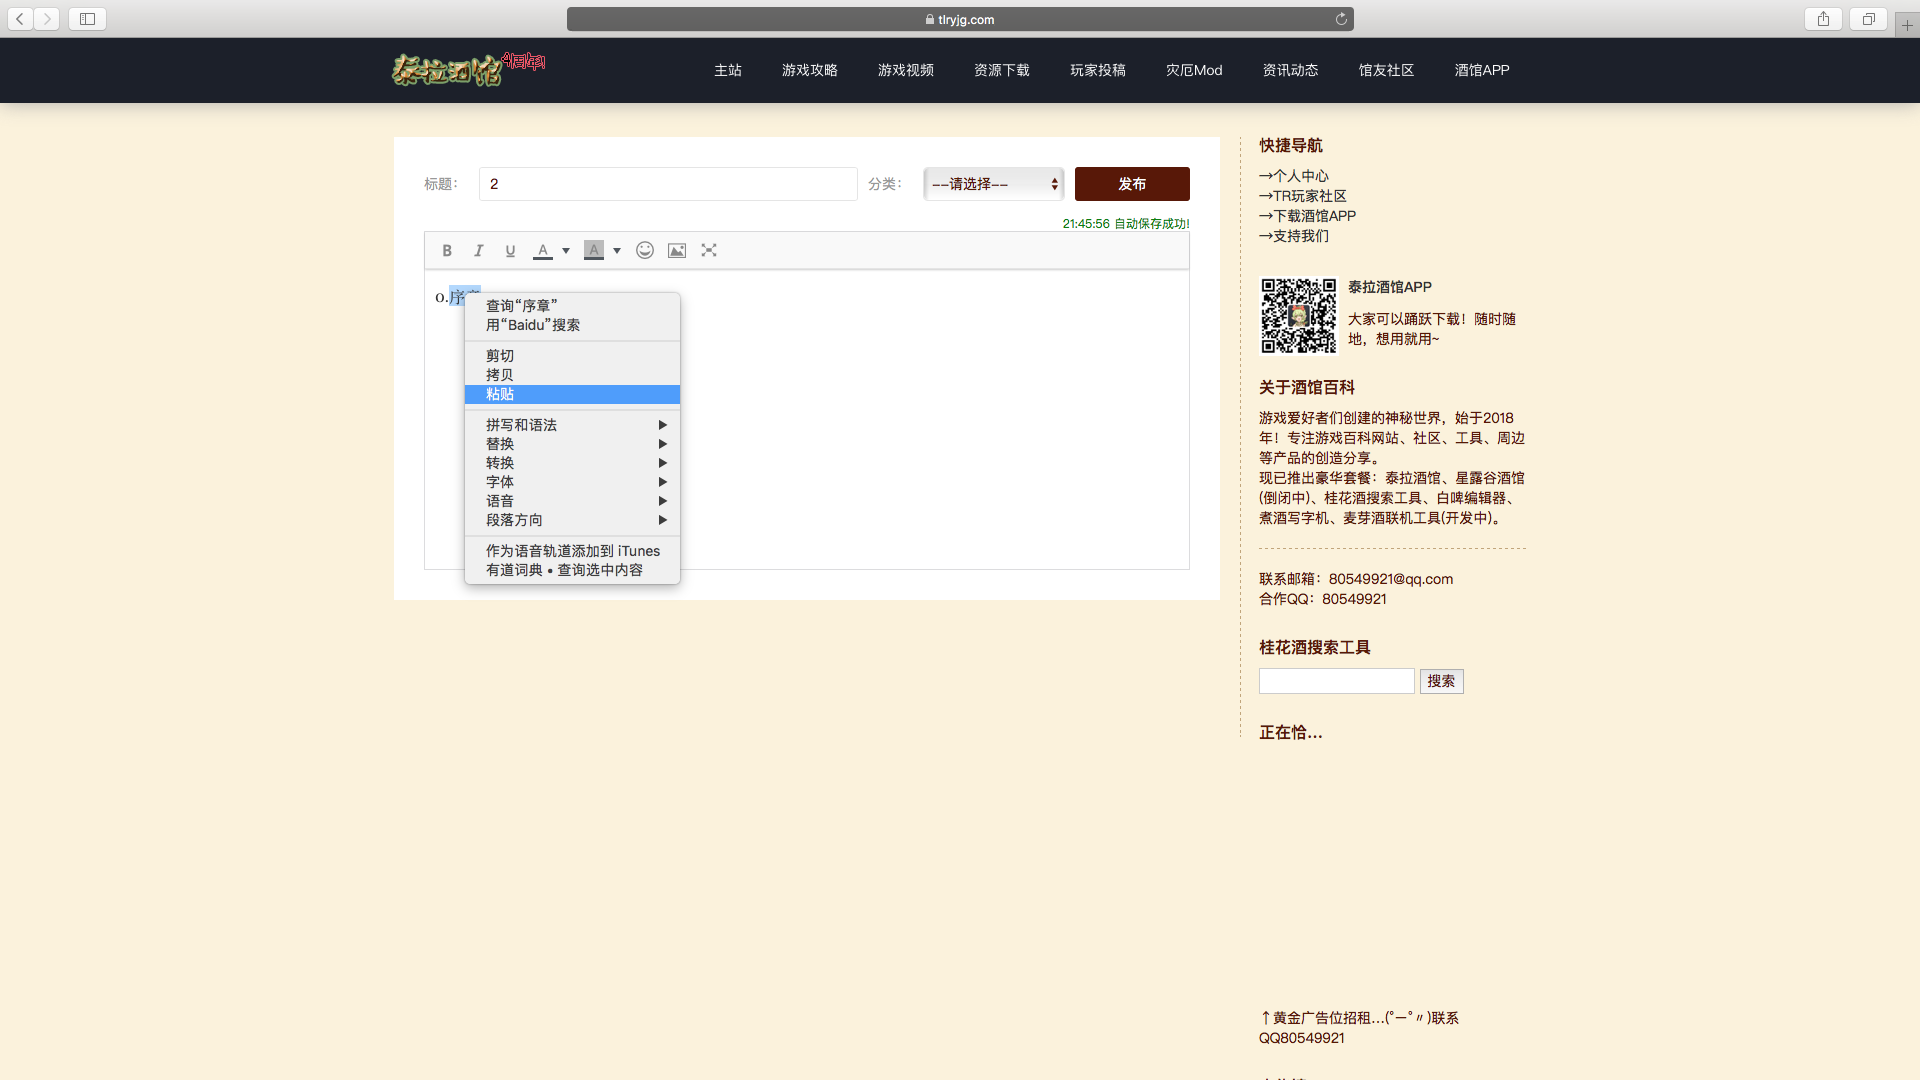Open the 分类 category select box
1920x1080 pixels.
click(x=993, y=184)
